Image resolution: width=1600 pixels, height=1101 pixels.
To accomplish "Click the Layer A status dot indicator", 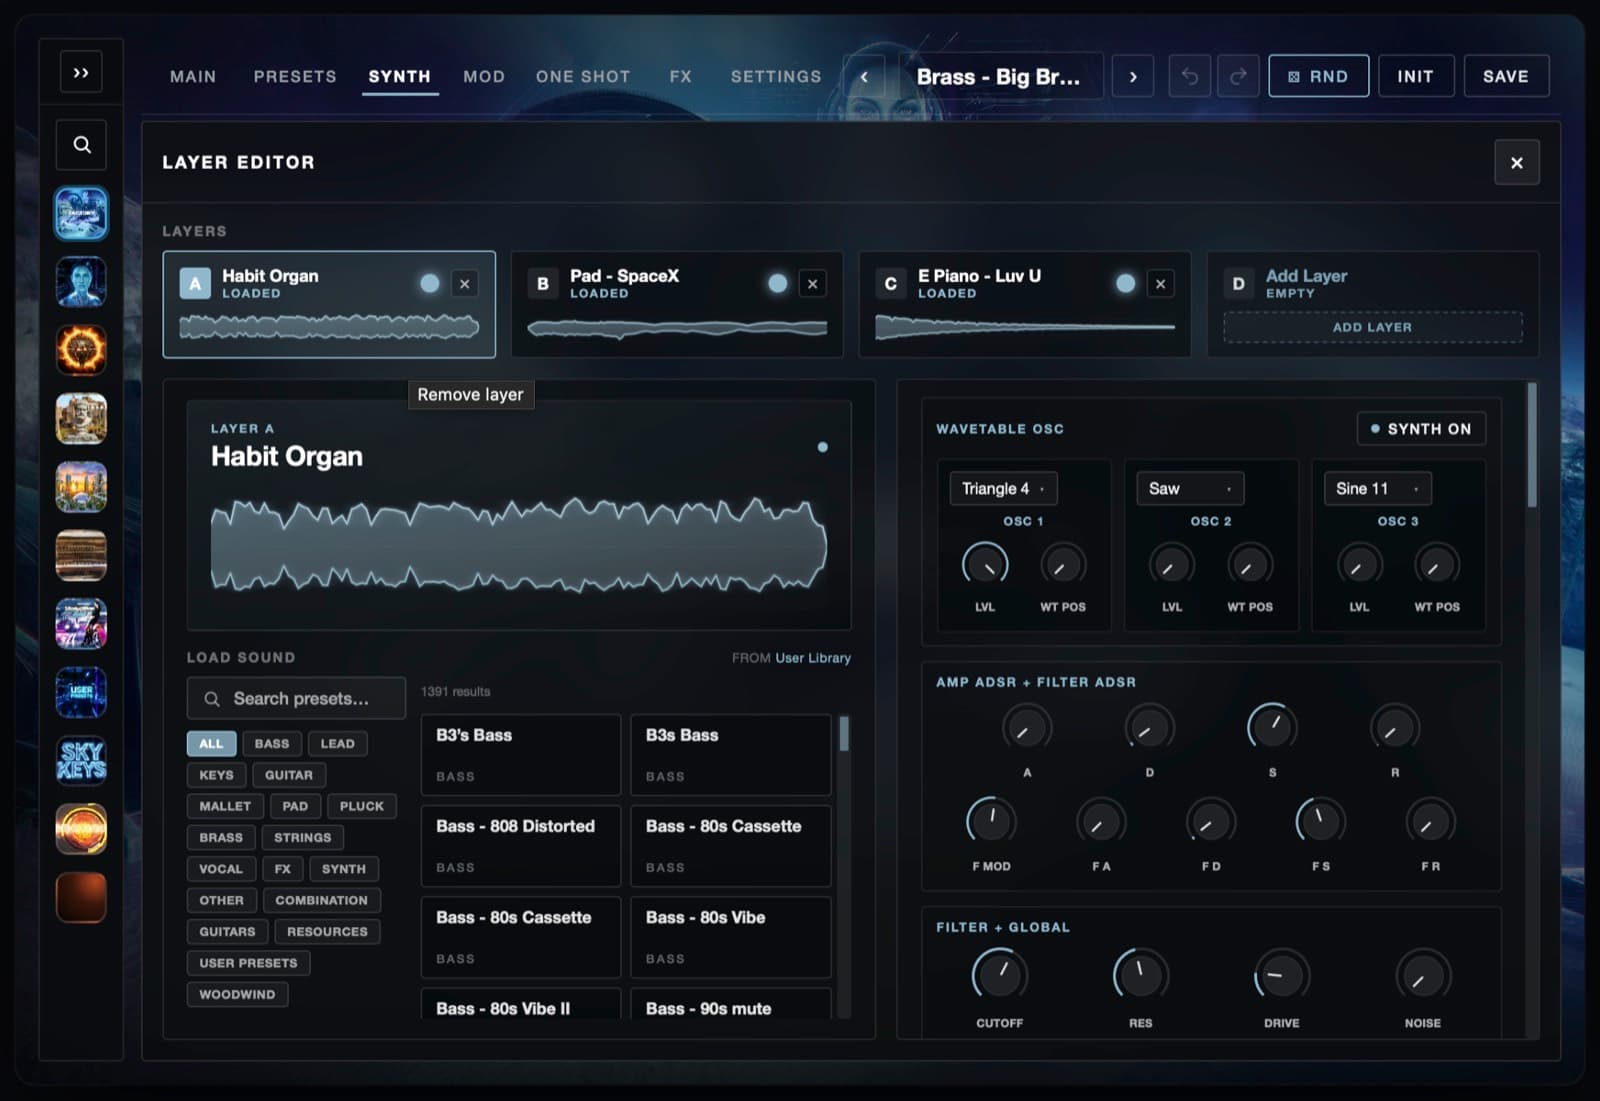I will pyautogui.click(x=822, y=447).
